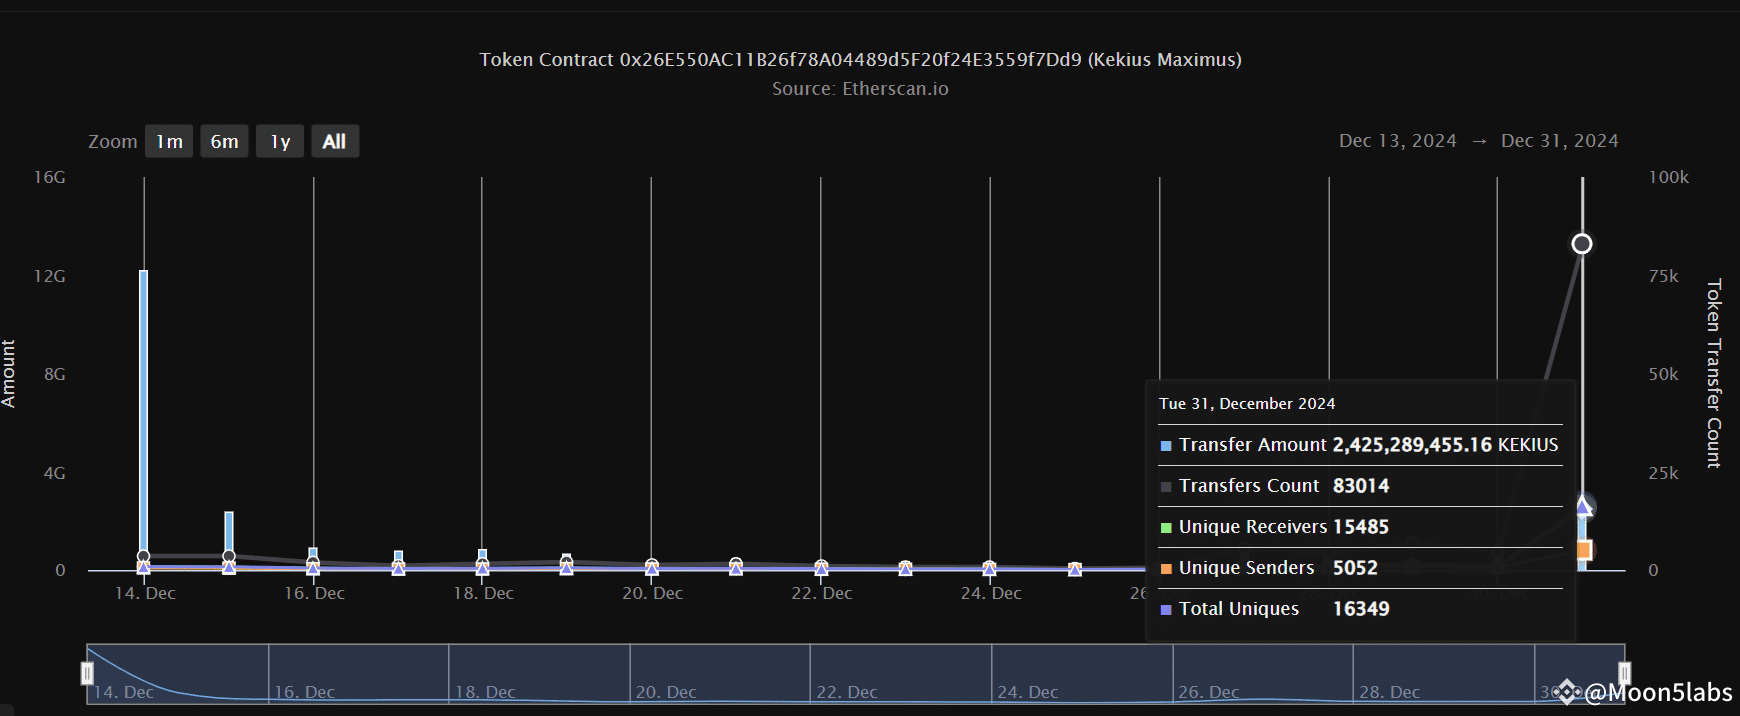The height and width of the screenshot is (716, 1740).
Task: Click the 75k right axis label
Action: (x=1664, y=276)
